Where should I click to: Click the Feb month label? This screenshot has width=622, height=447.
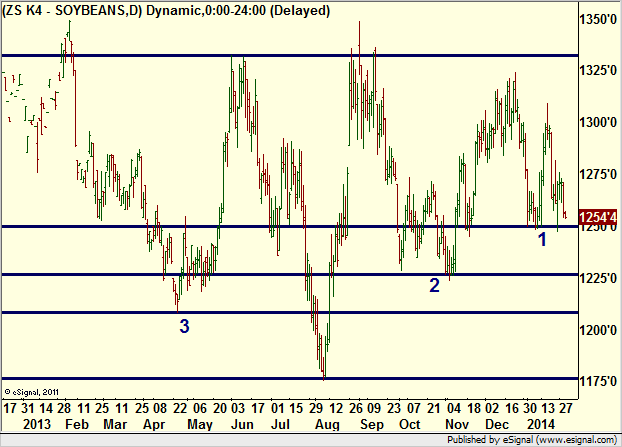[x=77, y=424]
